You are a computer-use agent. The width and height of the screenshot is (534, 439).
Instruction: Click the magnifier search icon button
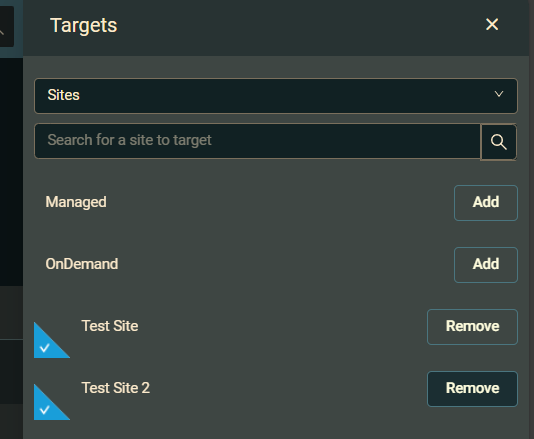[499, 142]
